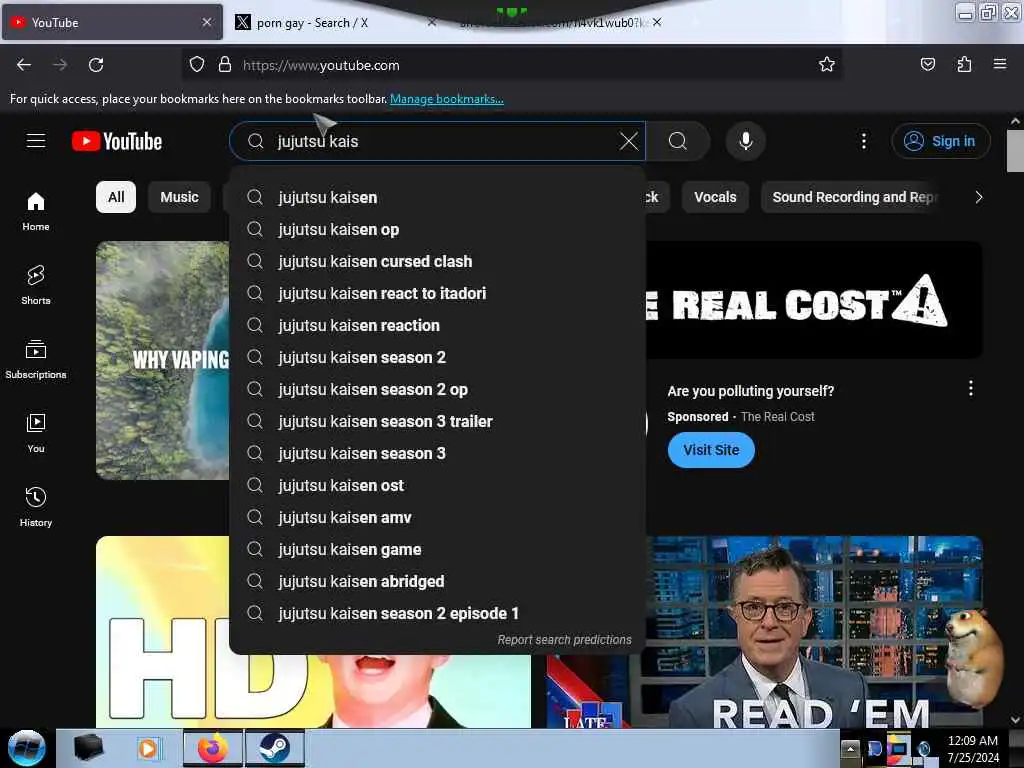
Task: Go back with the browser back arrow
Action: coord(24,65)
